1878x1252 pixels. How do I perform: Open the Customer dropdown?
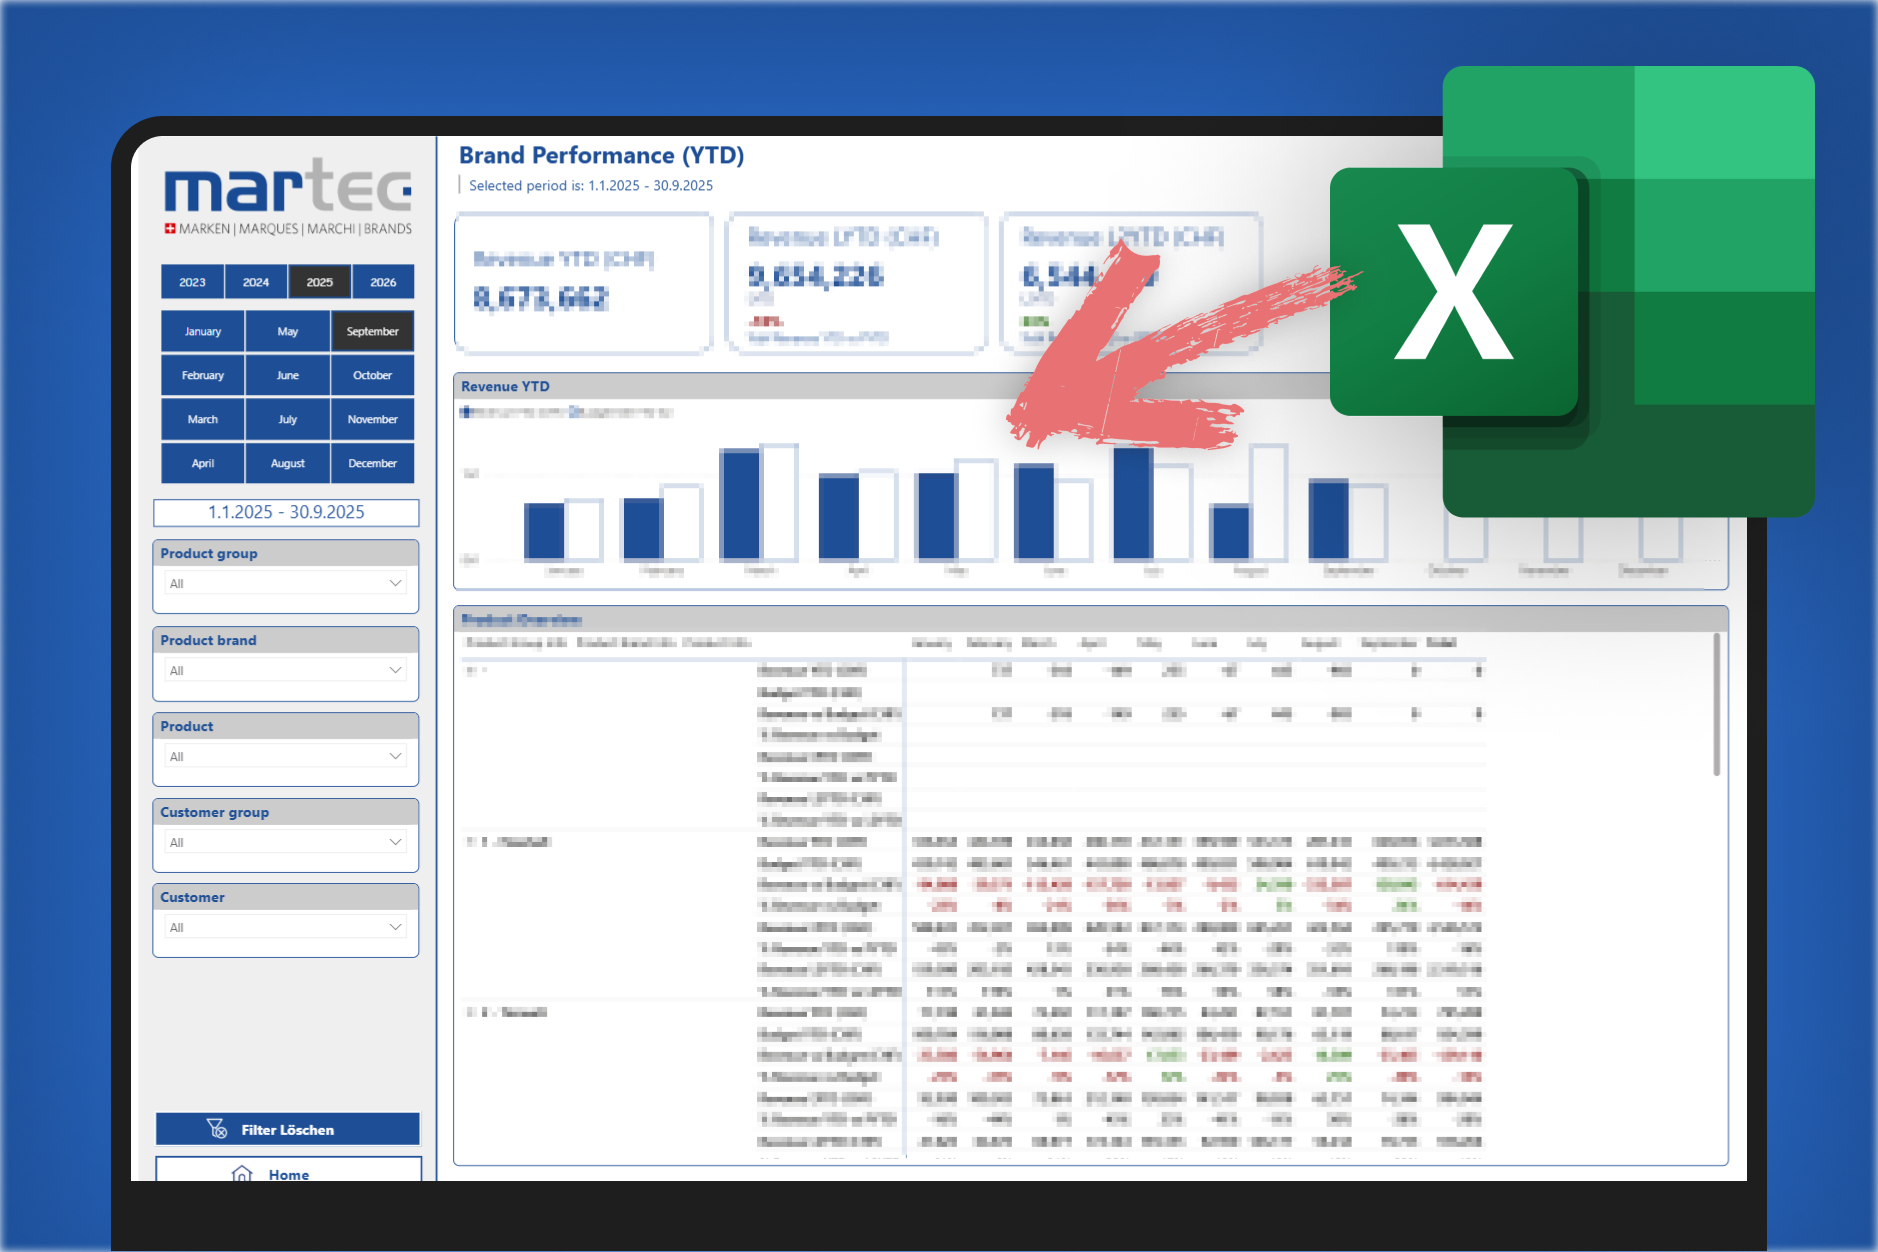[x=286, y=927]
